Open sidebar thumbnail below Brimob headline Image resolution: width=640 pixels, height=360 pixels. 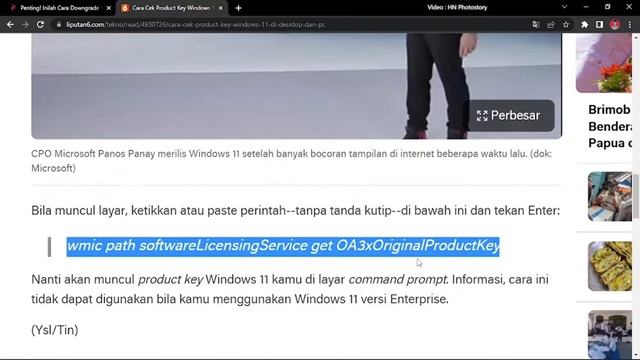point(610,197)
